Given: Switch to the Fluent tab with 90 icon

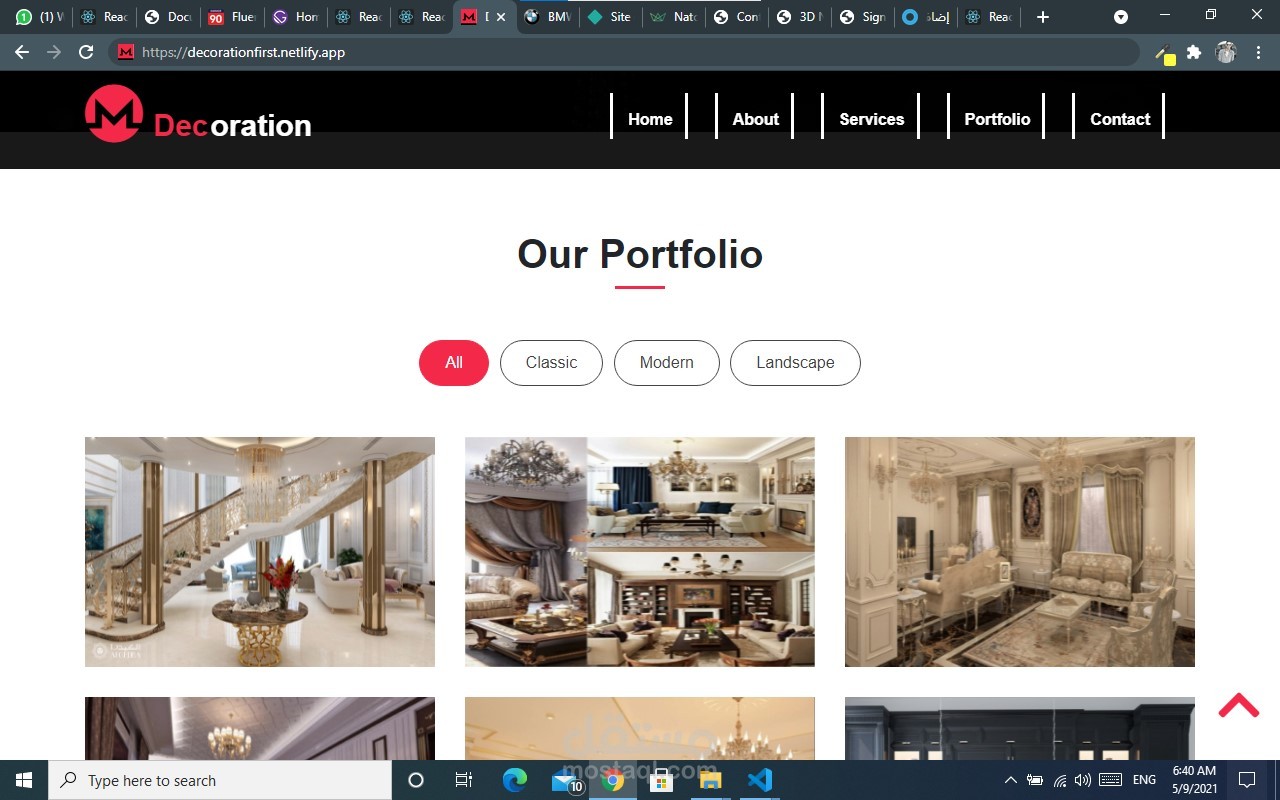Looking at the screenshot, I should pyautogui.click(x=231, y=17).
